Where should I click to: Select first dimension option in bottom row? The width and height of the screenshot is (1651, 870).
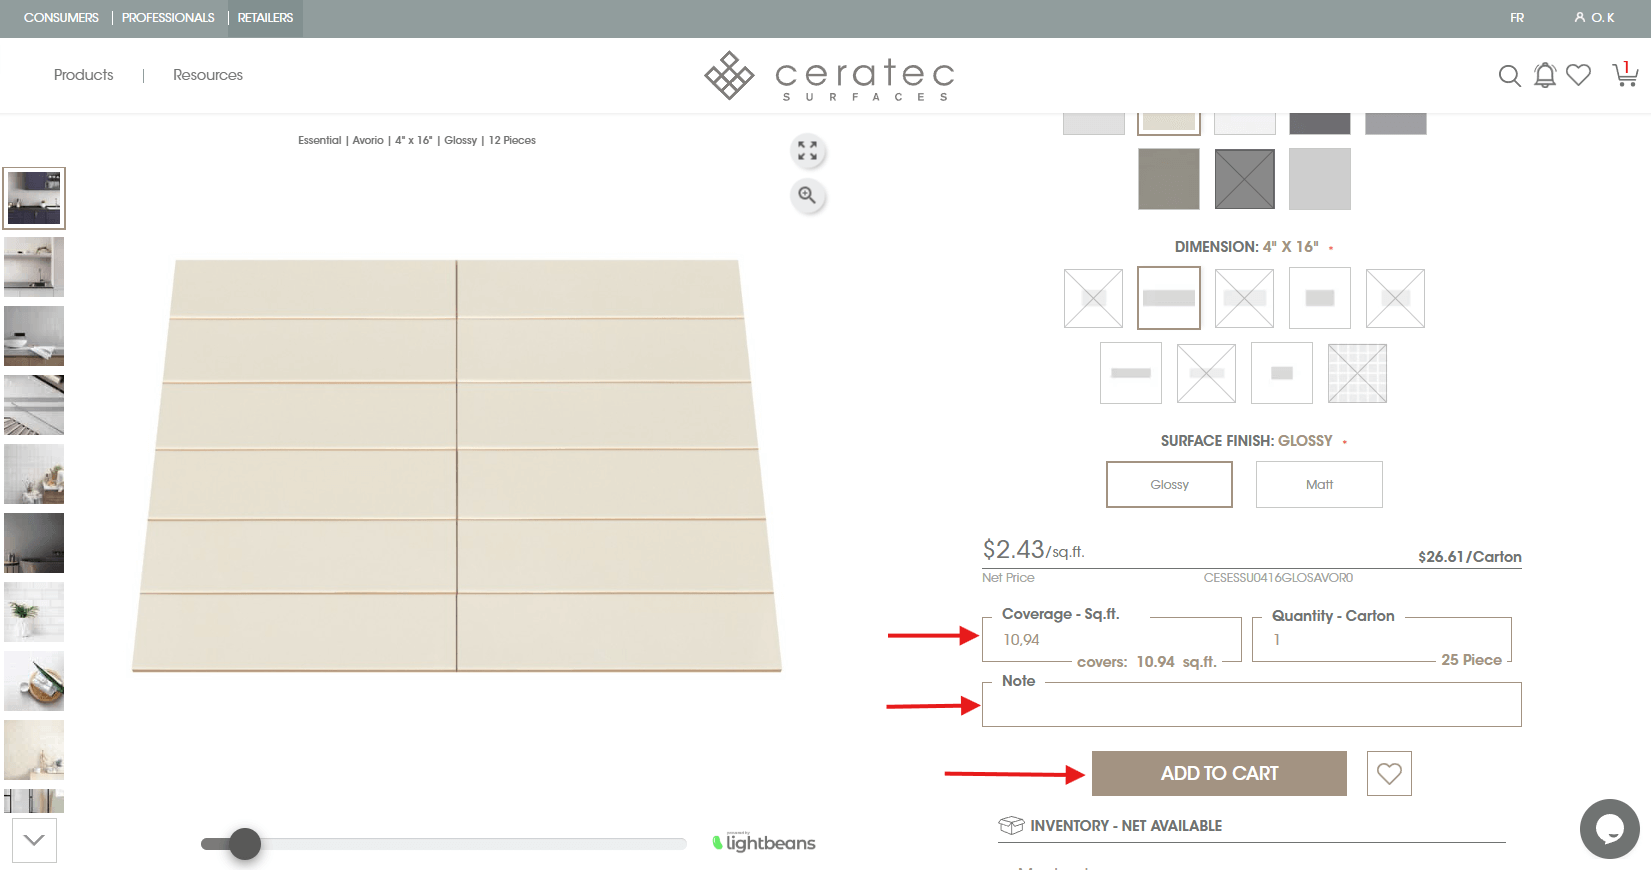point(1131,373)
